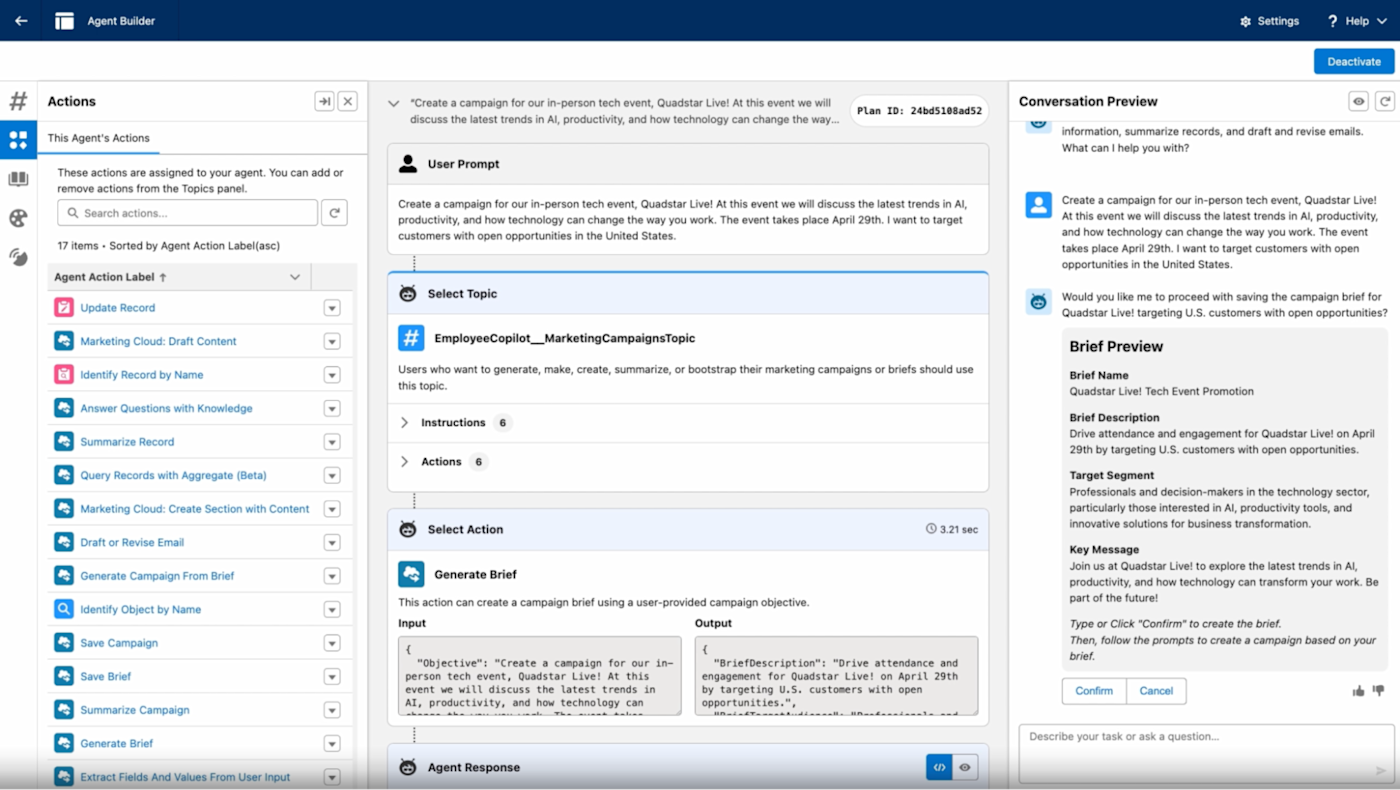Open the radar signal icon in sidebar
The image size is (1400, 790).
click(x=18, y=257)
